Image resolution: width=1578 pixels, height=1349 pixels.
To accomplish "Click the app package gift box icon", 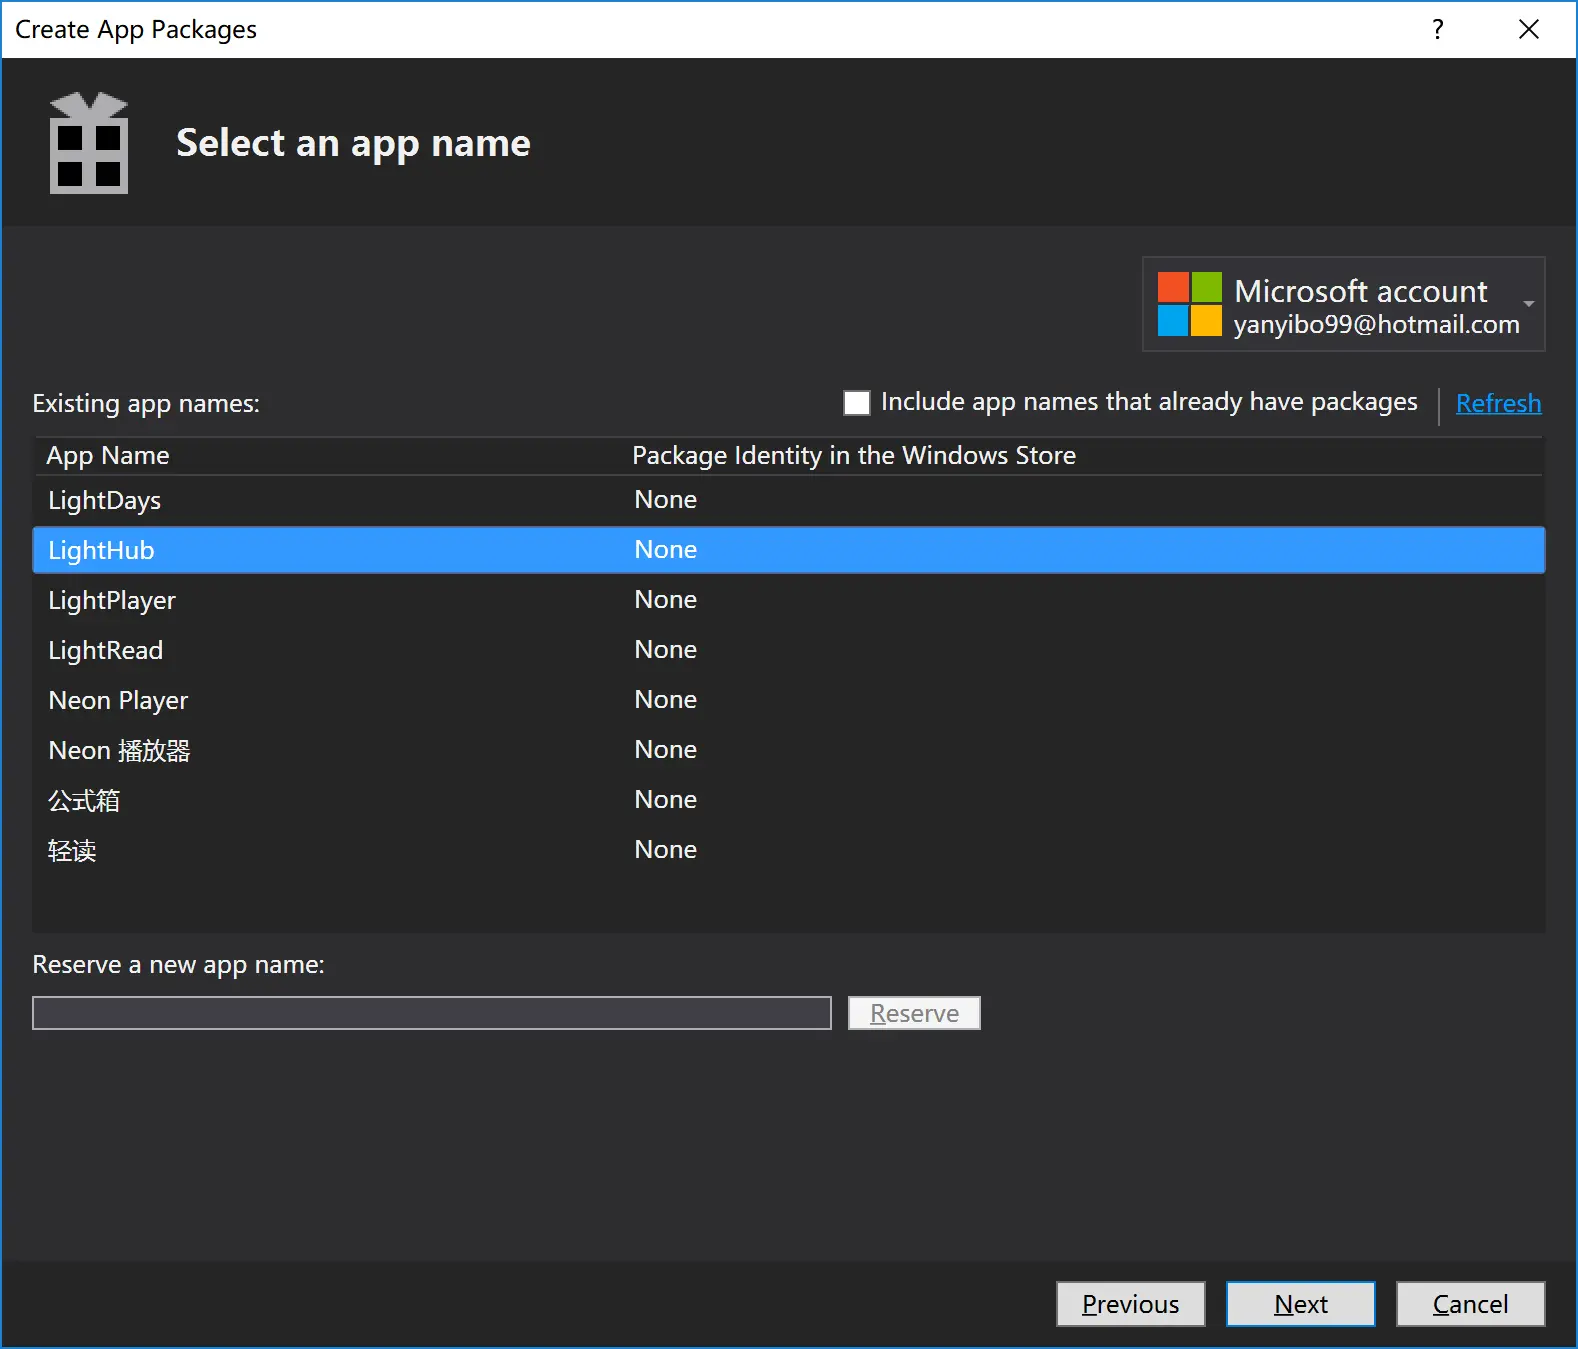I will [89, 143].
